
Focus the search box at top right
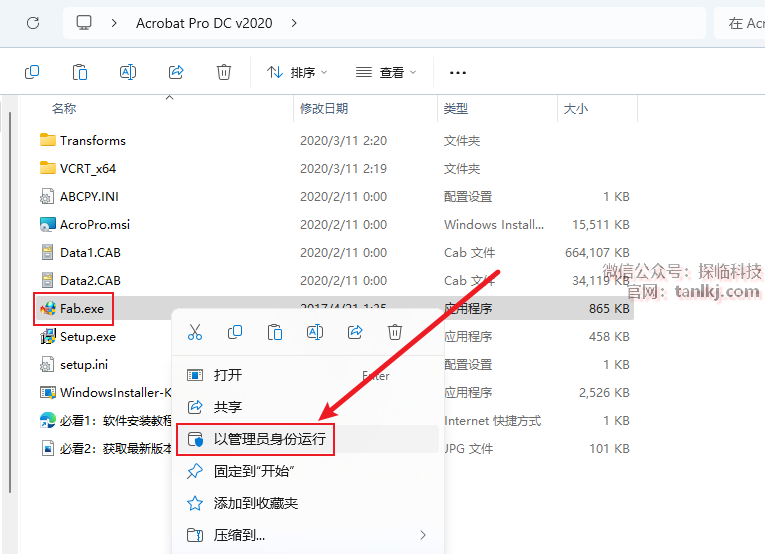pos(740,23)
